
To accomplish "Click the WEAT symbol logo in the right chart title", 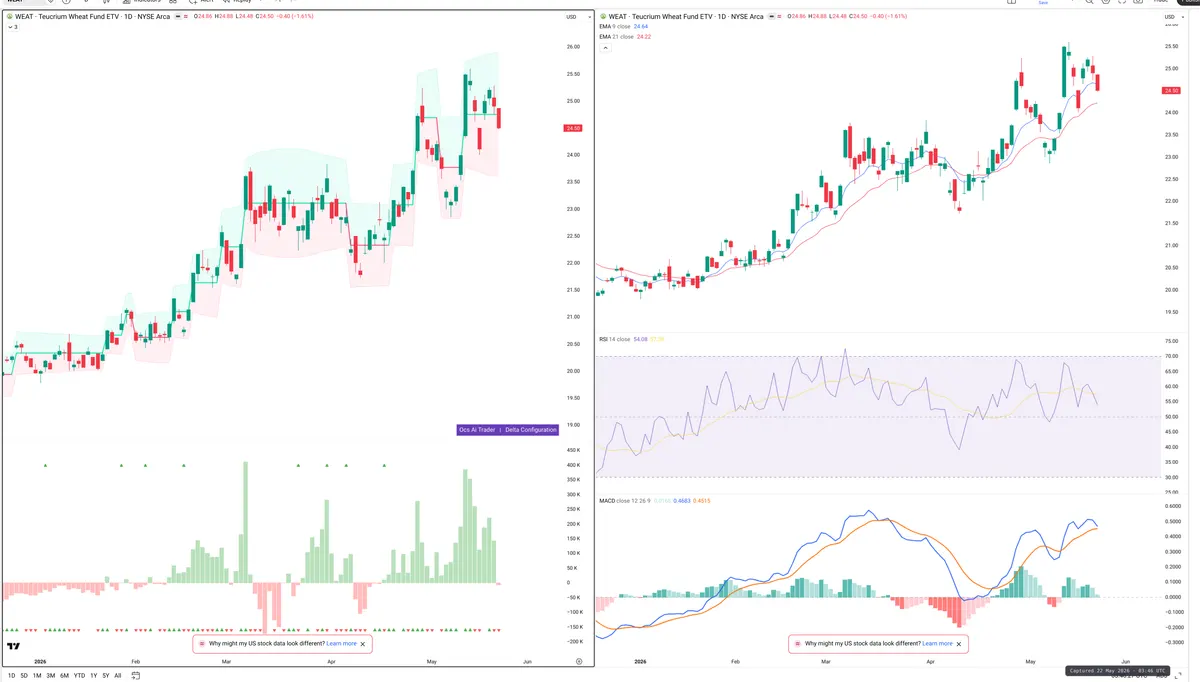I will click(603, 17).
